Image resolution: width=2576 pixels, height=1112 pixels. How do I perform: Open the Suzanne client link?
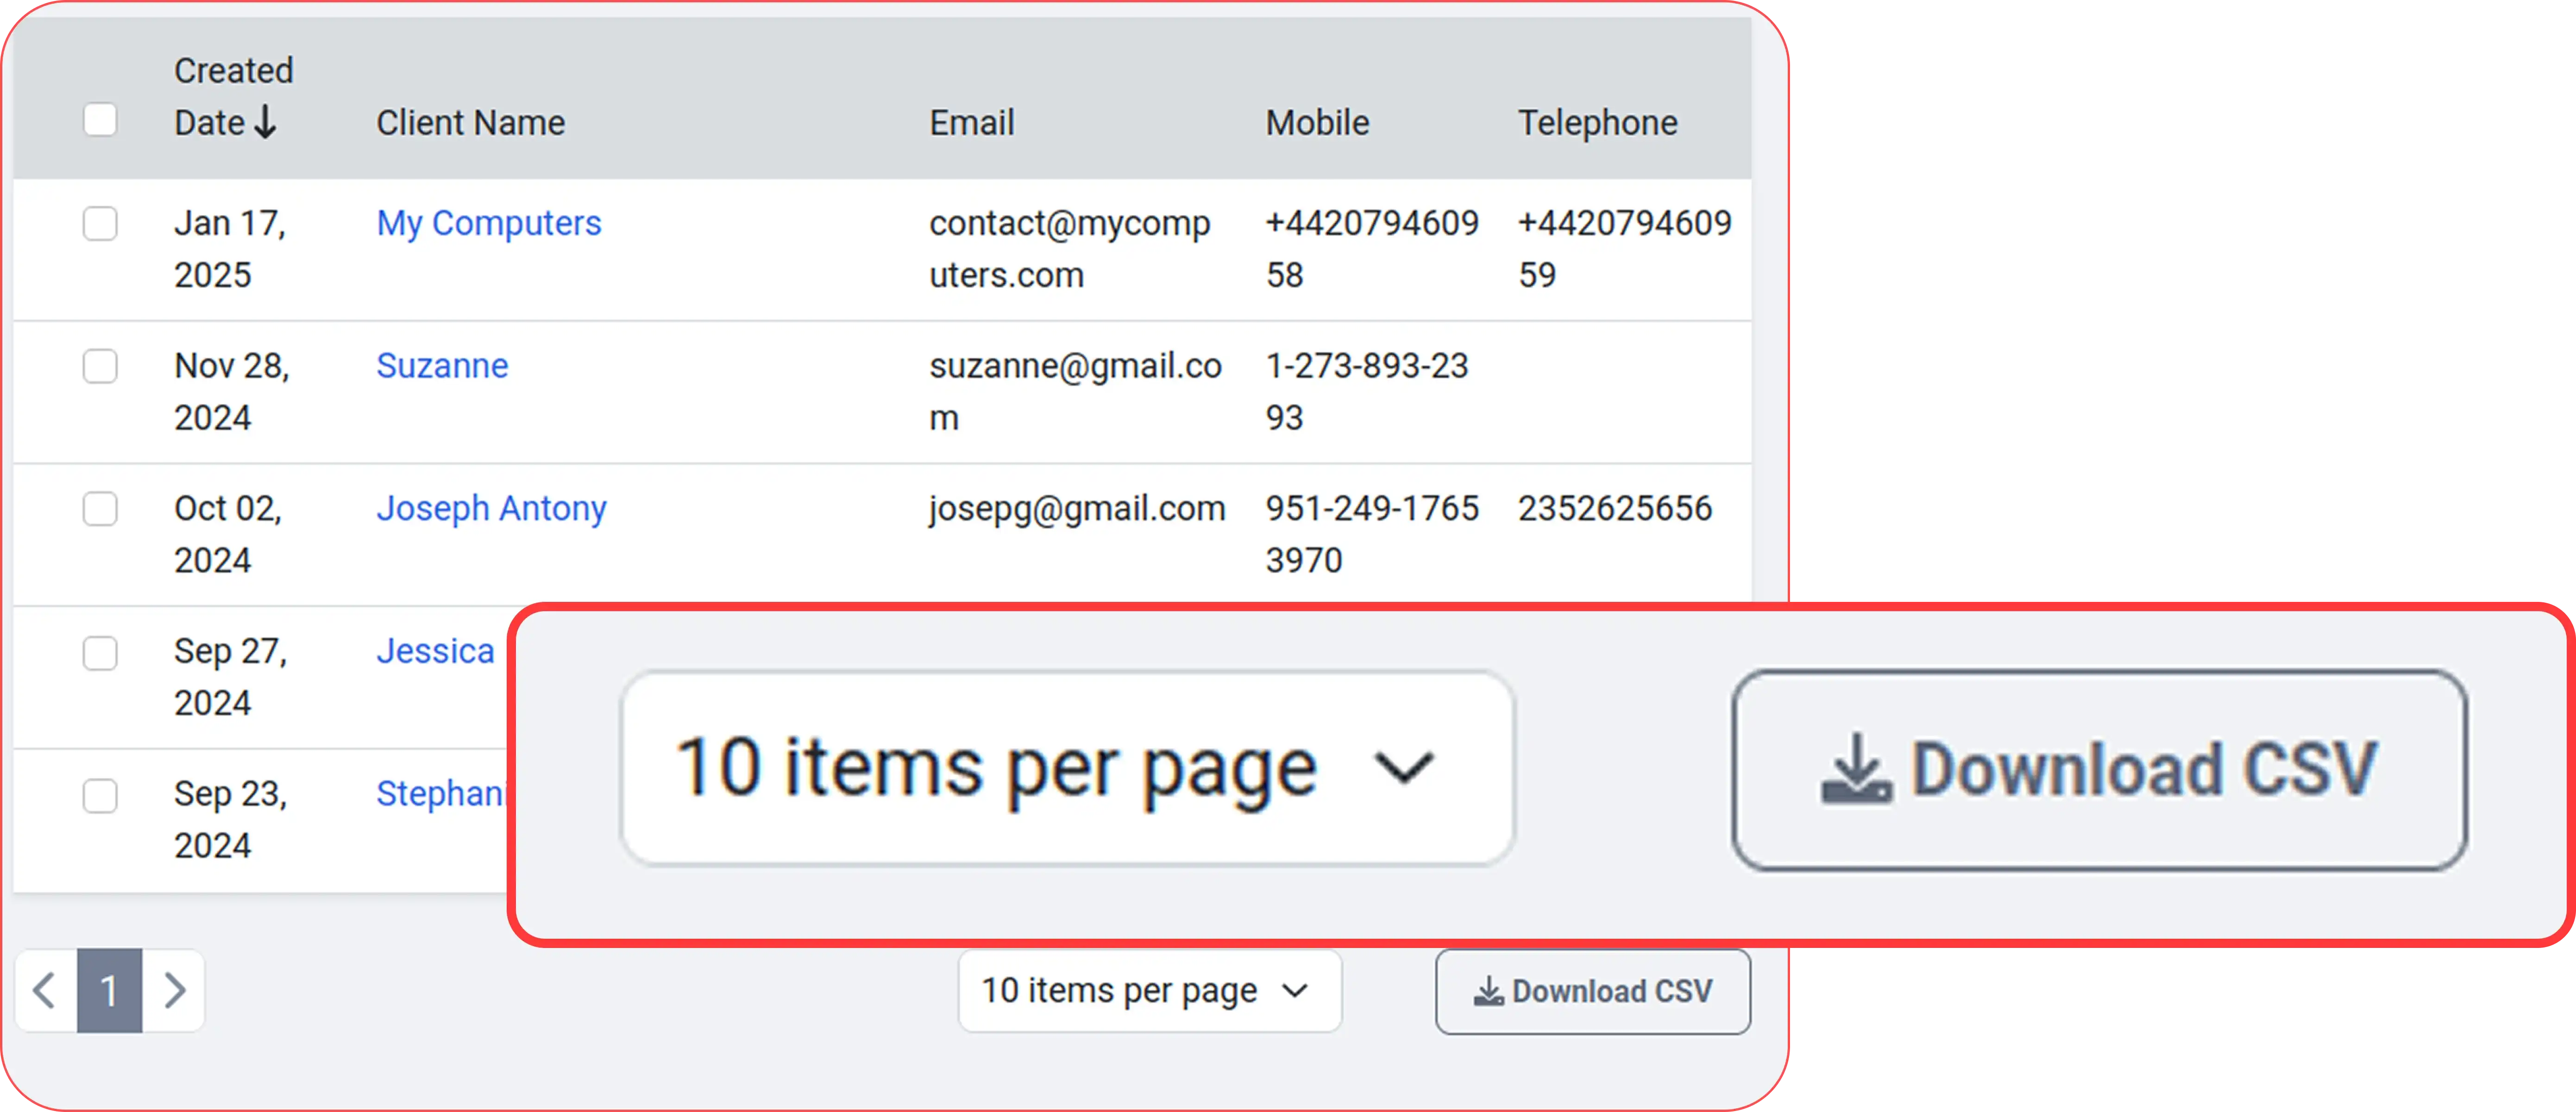(x=442, y=366)
